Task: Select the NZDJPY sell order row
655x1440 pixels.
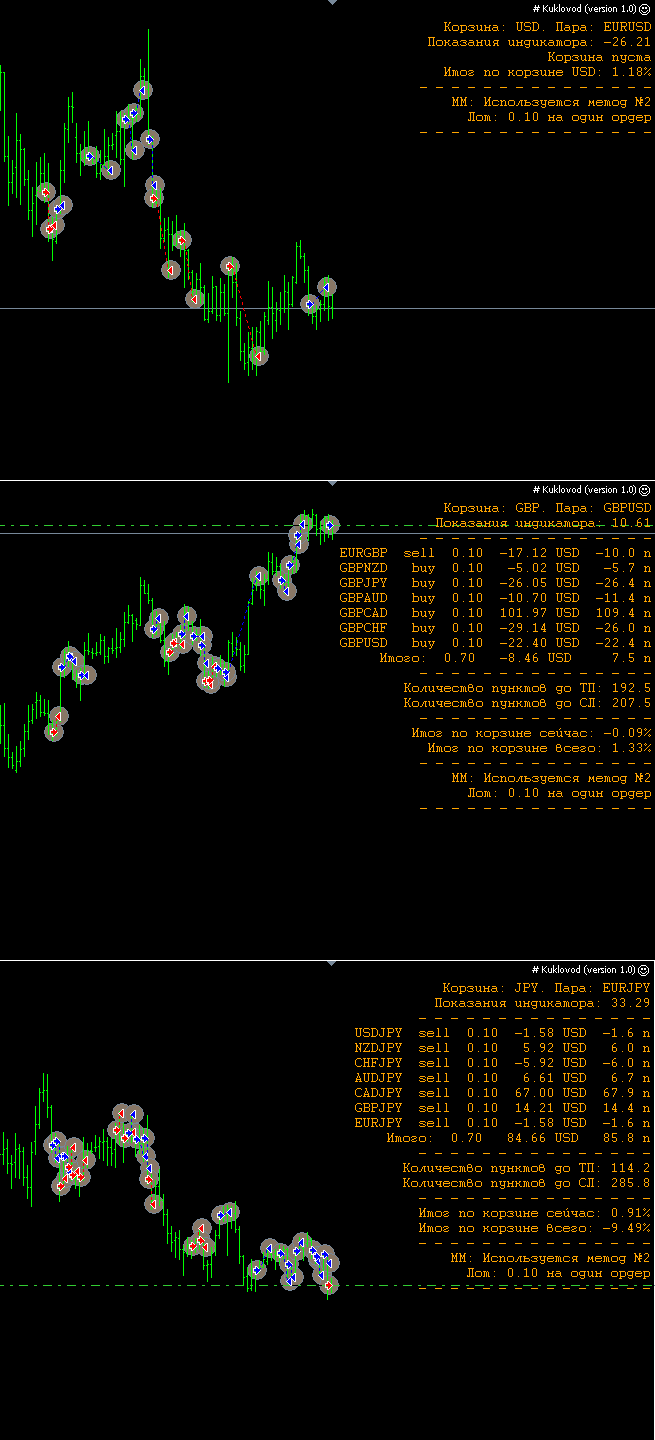Action: 503,1048
